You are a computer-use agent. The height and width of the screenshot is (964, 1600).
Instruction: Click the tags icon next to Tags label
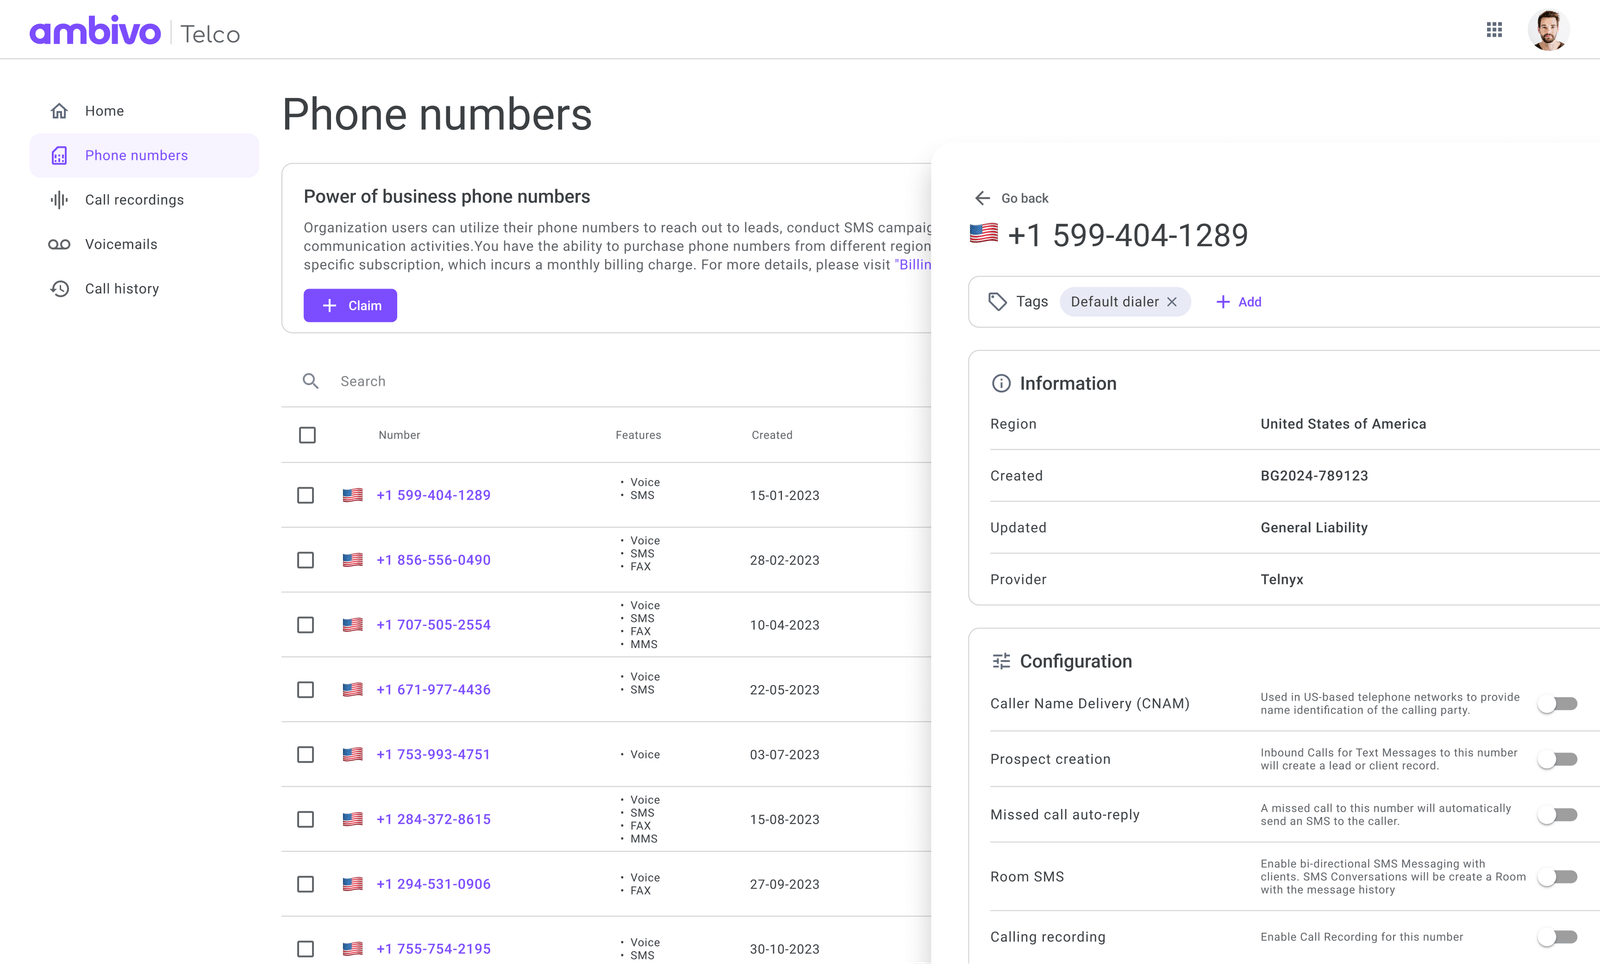[x=996, y=301]
